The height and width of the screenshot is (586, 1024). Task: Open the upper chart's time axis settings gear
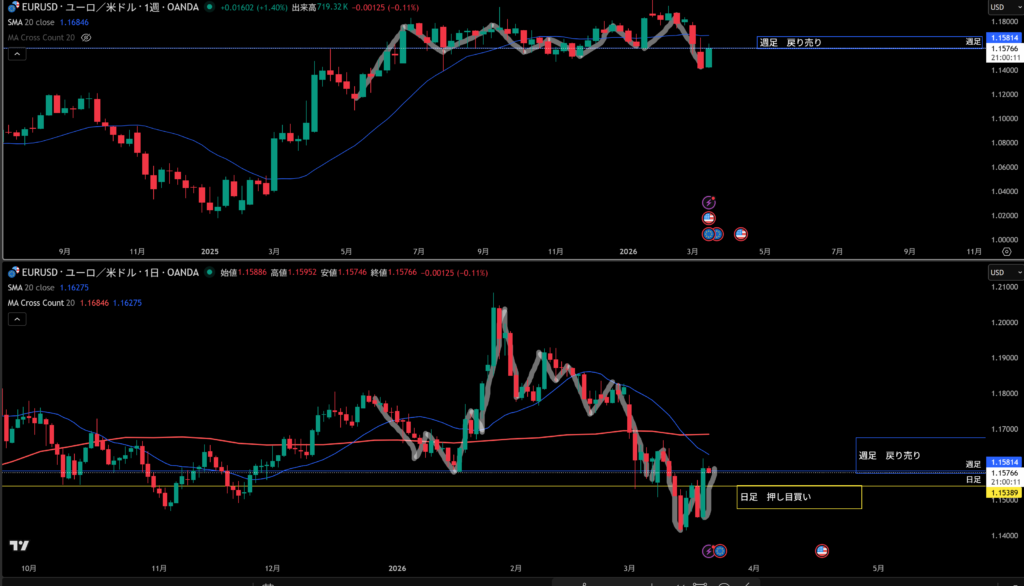pyautogui.click(x=1004, y=252)
